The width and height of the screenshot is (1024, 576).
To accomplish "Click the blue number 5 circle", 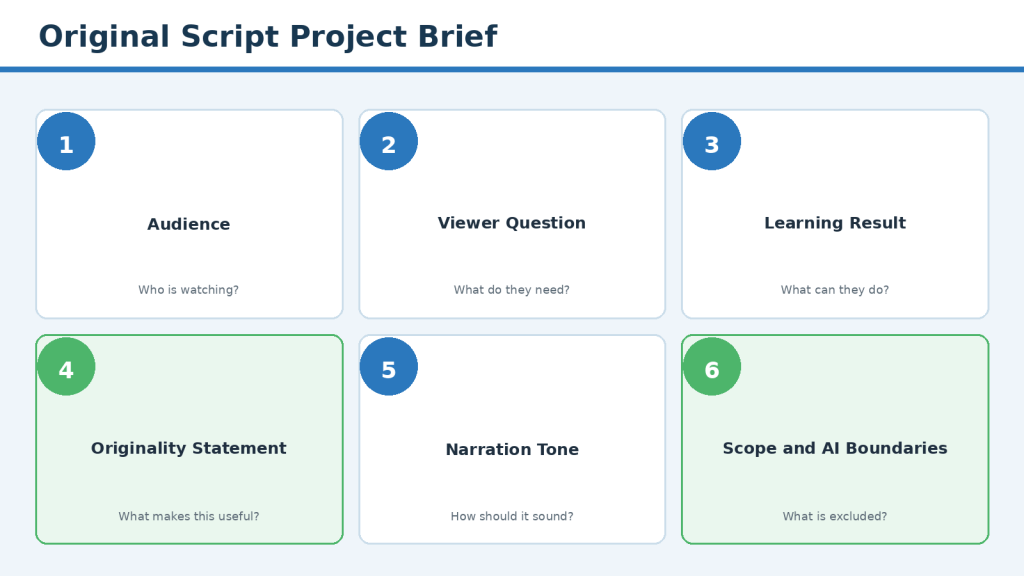I will (x=389, y=366).
